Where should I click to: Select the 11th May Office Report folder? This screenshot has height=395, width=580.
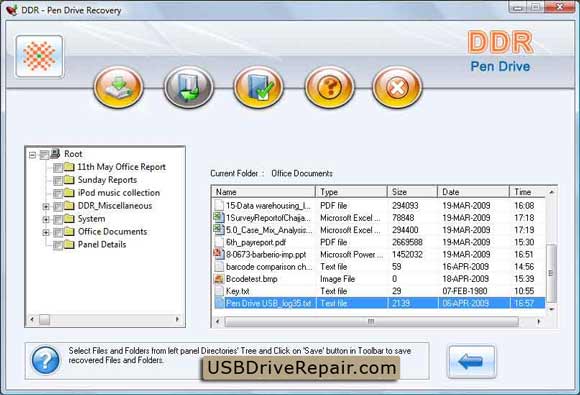pyautogui.click(x=122, y=167)
